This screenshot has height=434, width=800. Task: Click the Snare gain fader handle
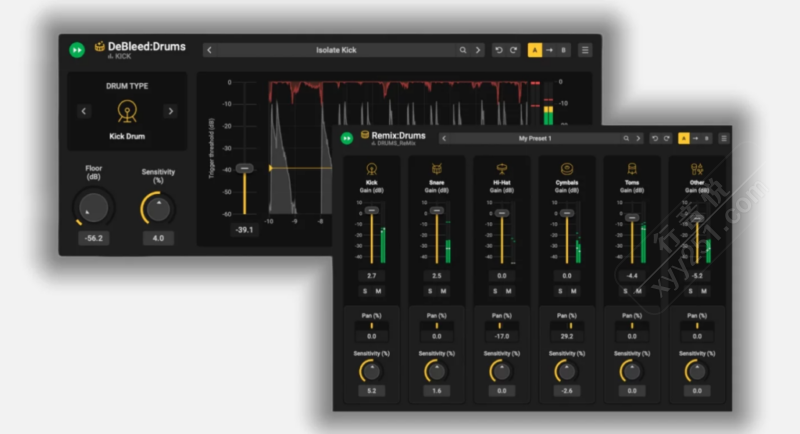click(x=437, y=210)
